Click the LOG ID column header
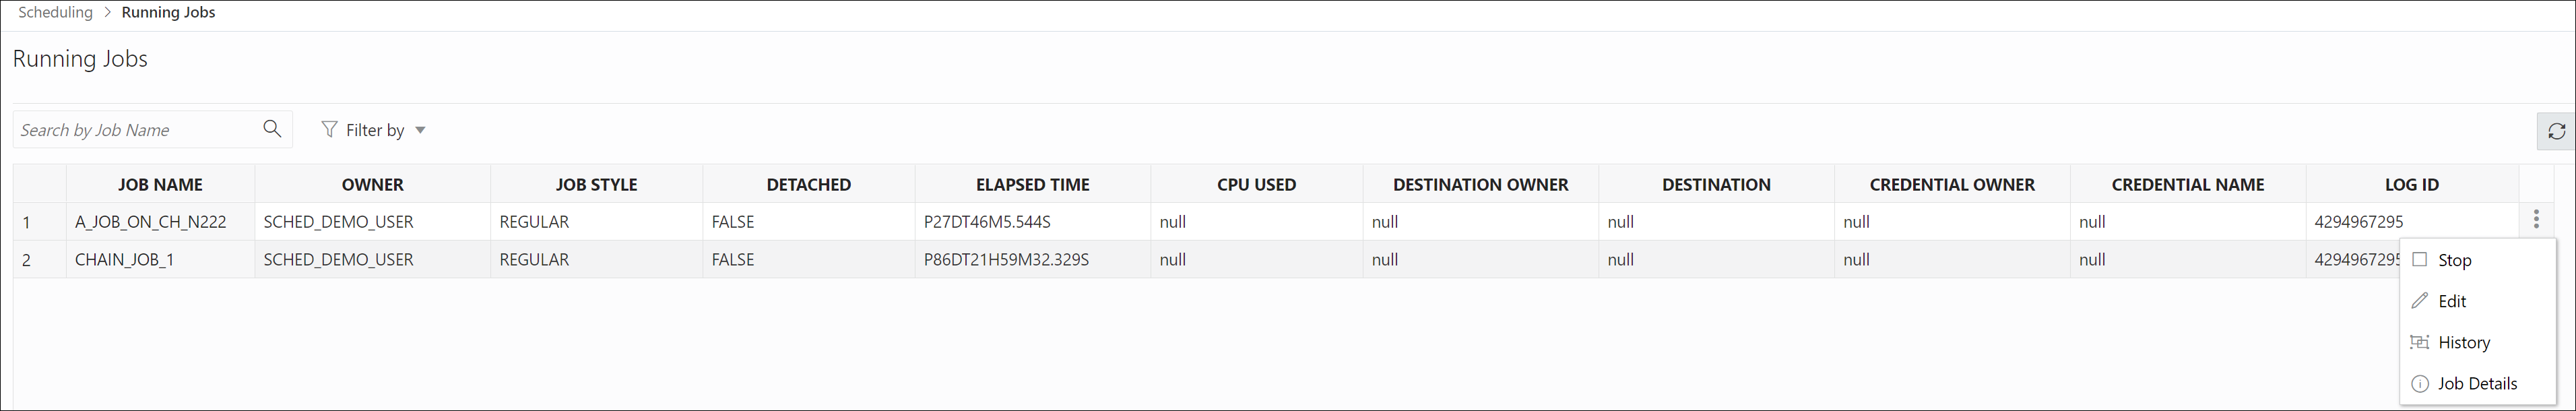2576x411 pixels. coord(2411,185)
